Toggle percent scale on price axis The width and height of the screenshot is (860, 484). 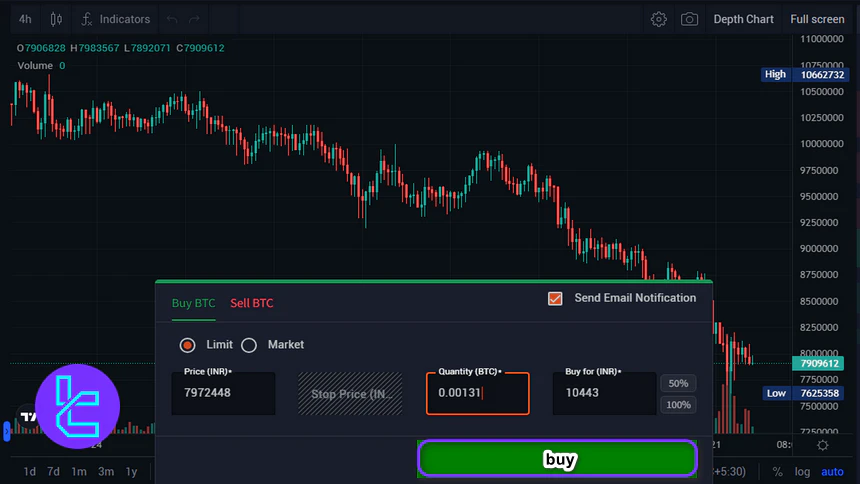(777, 472)
